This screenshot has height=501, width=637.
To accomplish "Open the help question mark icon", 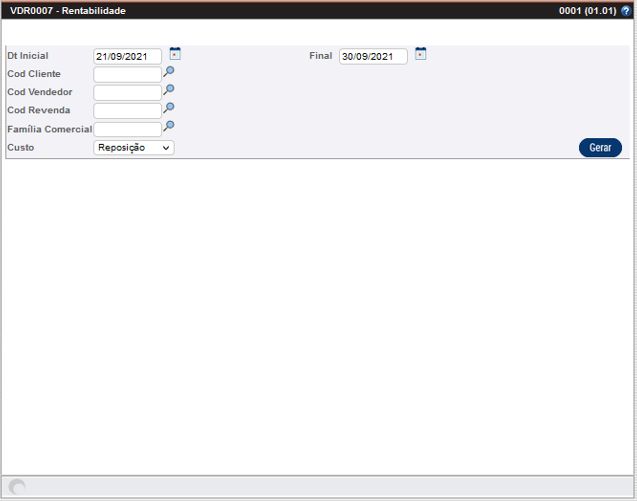I will coord(626,10).
